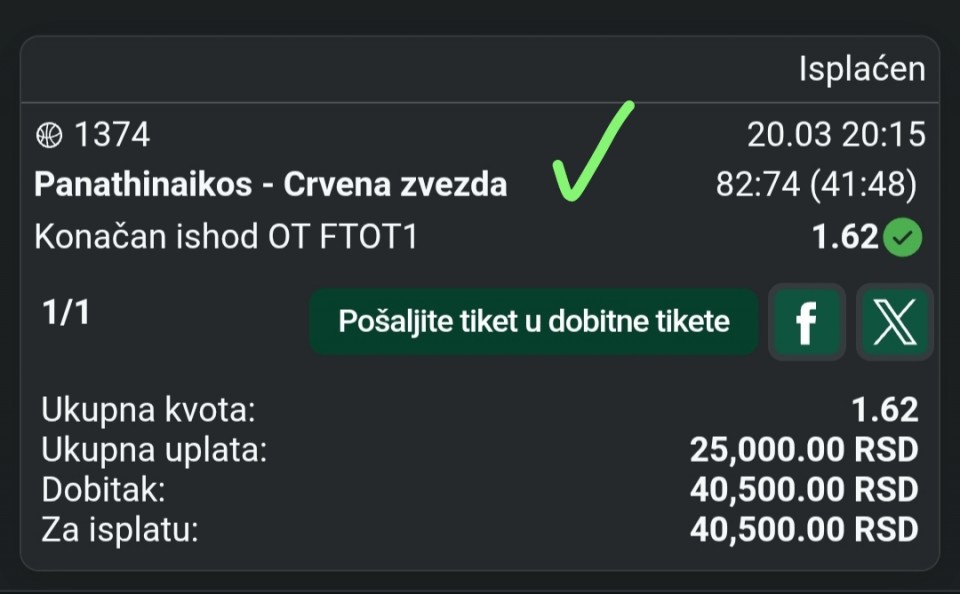Click the 1/1 ticket counter
This screenshot has width=960, height=594.
tap(66, 313)
